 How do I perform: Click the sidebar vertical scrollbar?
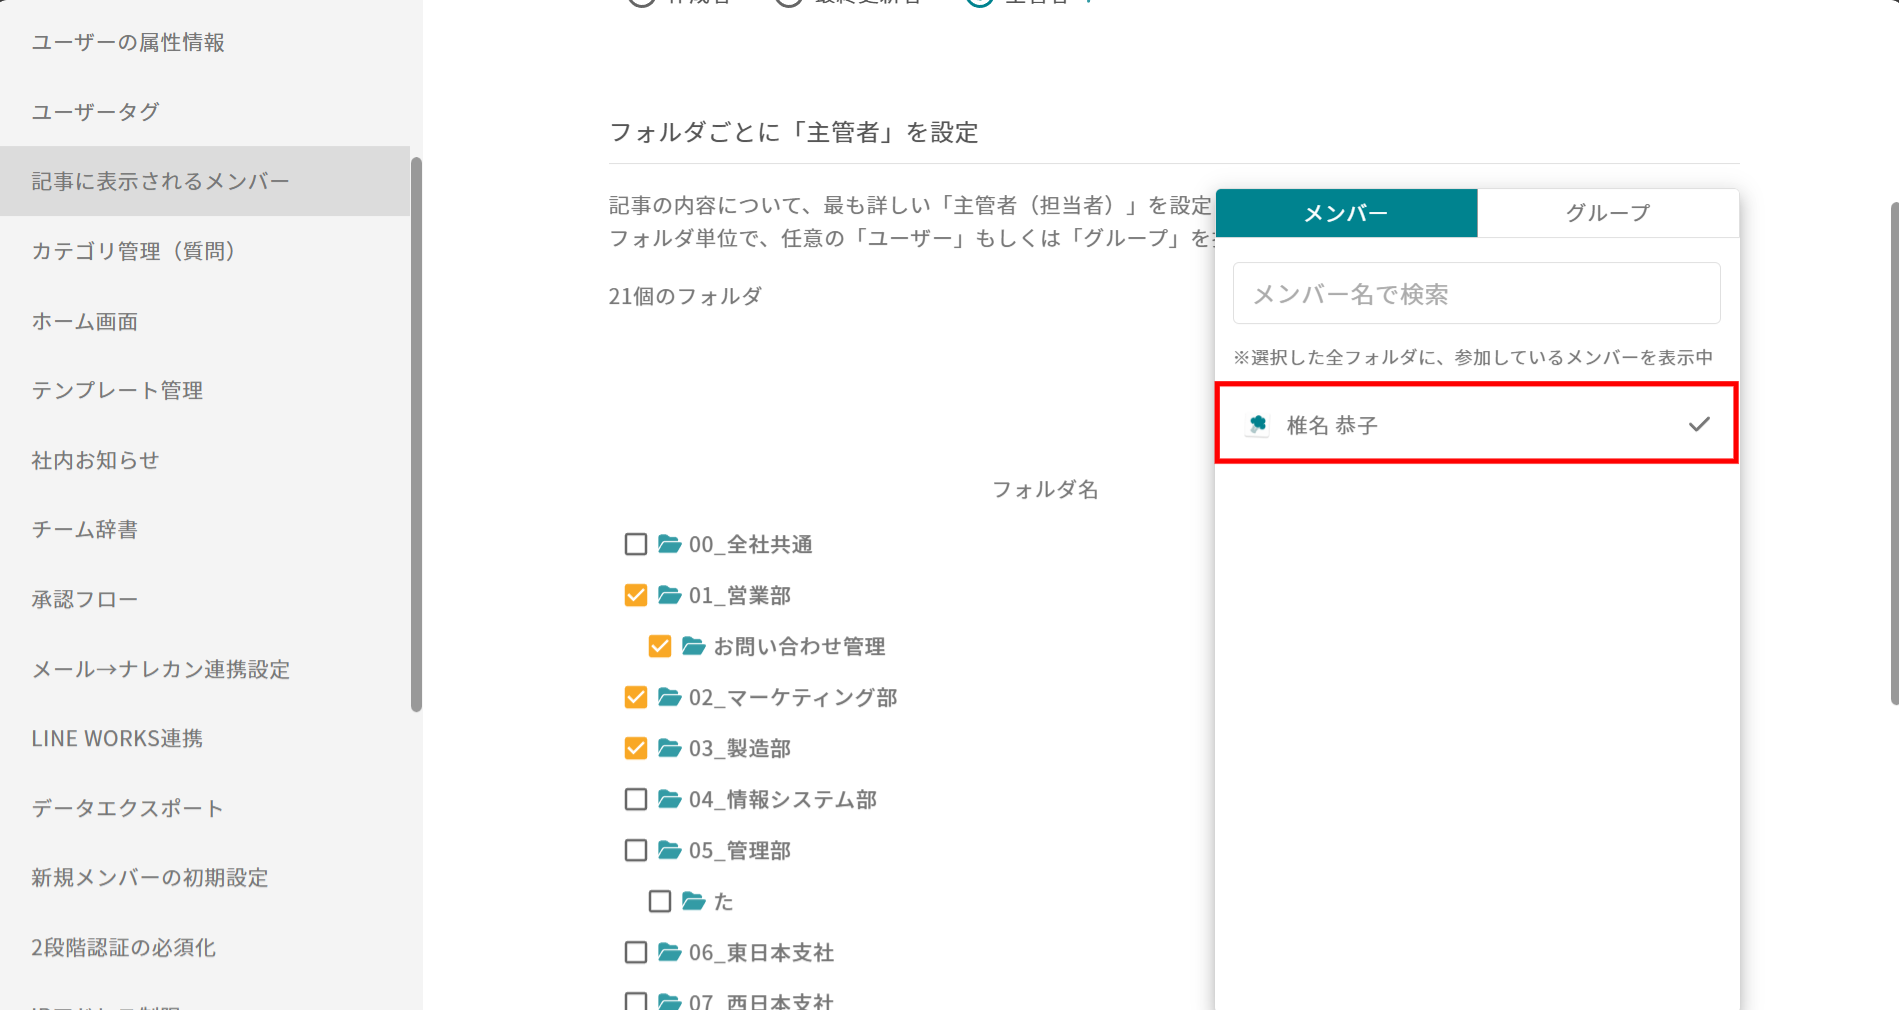[x=416, y=434]
